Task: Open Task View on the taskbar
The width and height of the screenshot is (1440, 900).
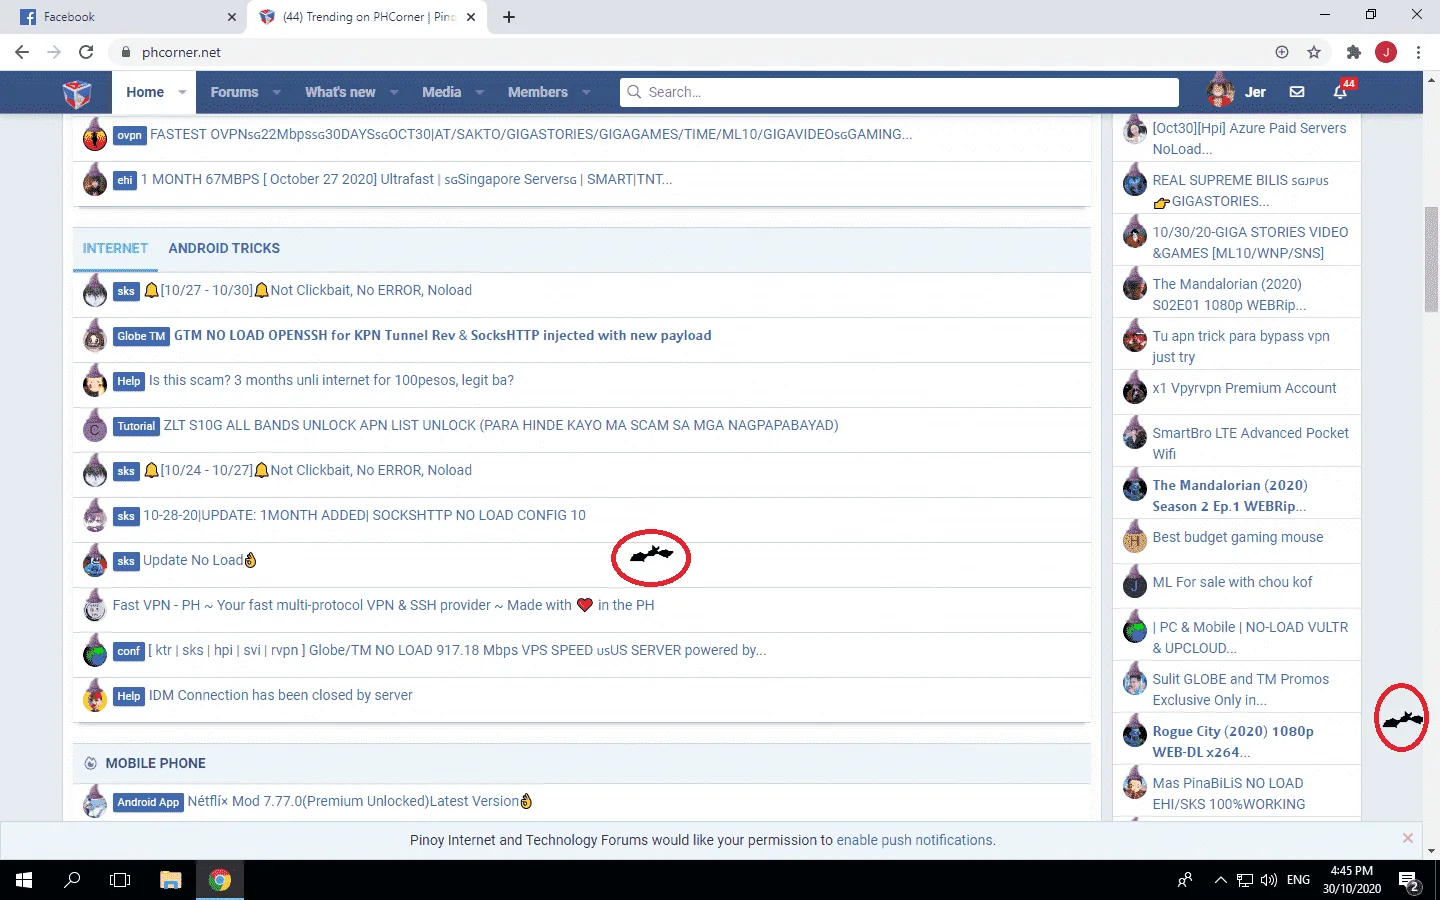Action: 120,880
